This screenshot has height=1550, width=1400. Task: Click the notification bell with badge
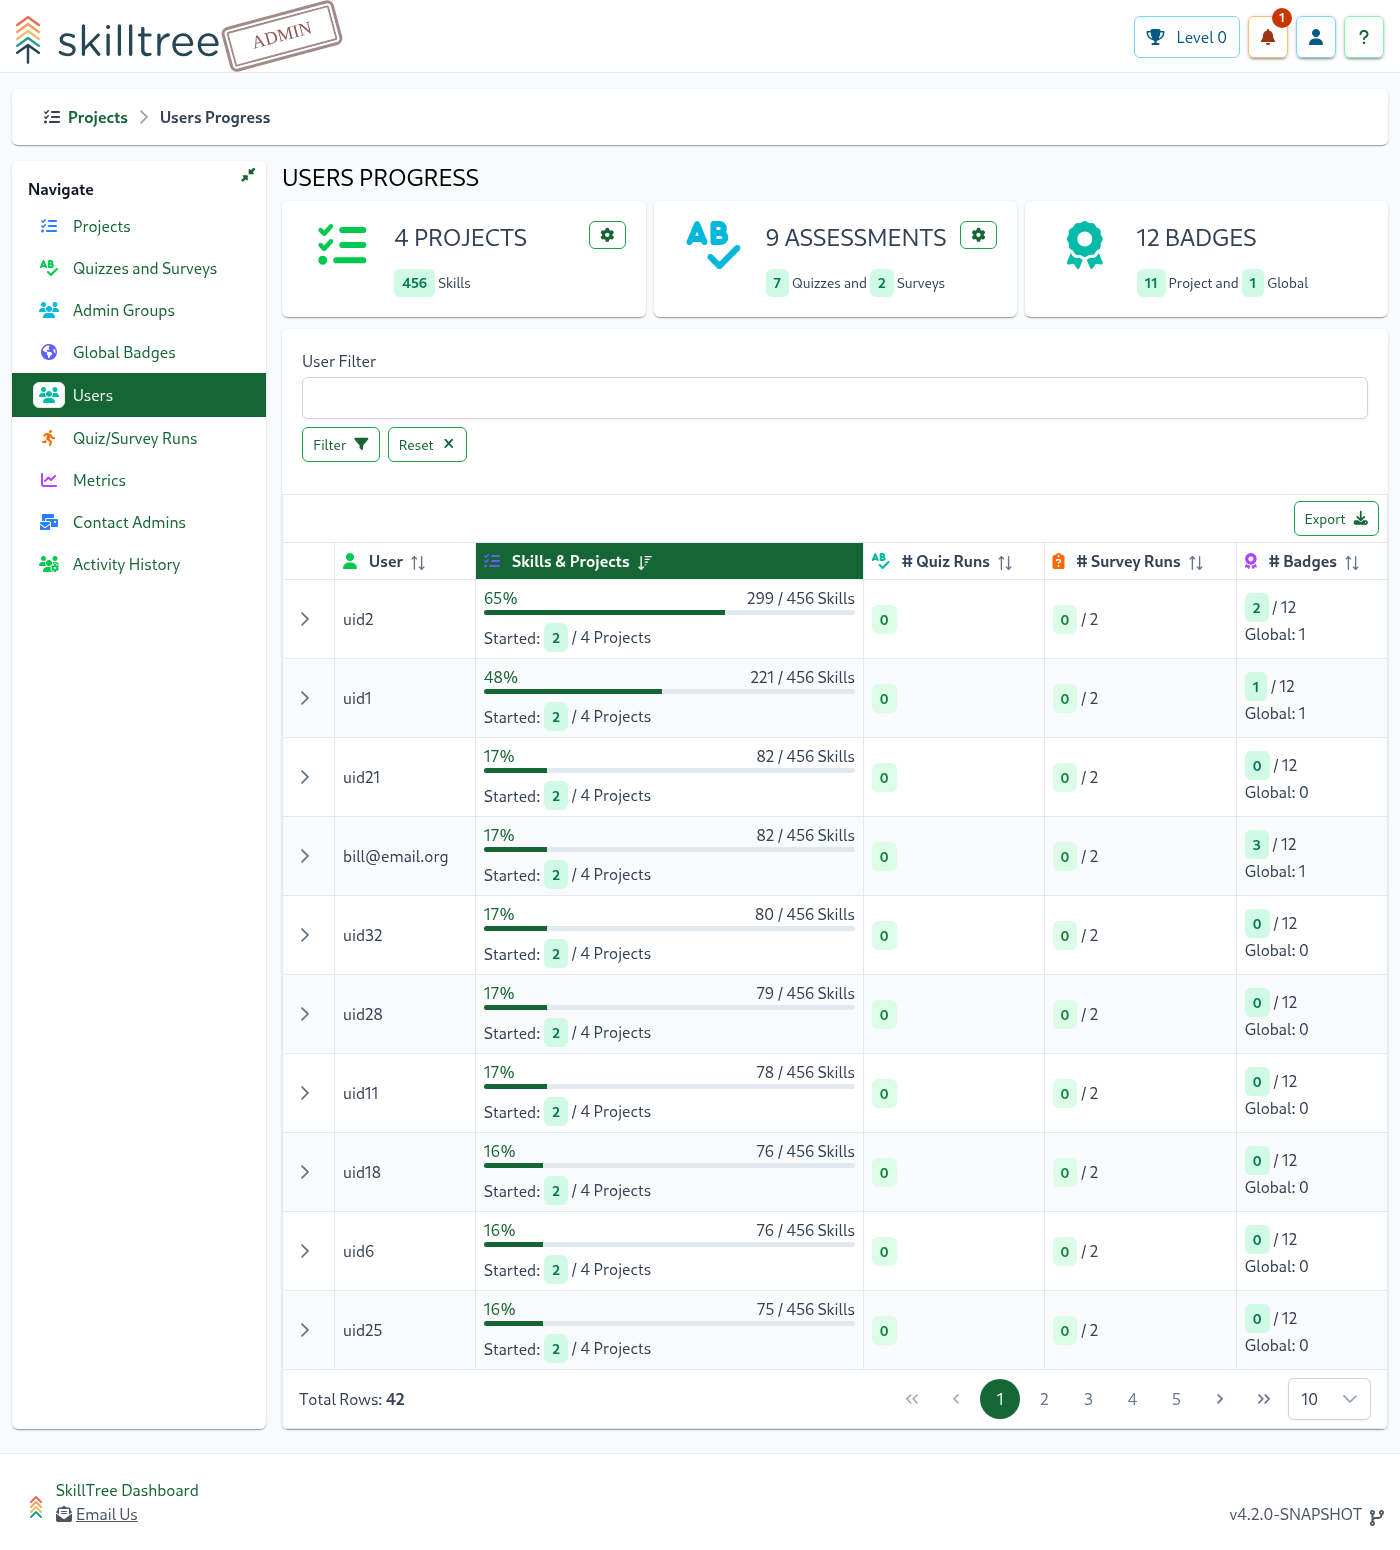click(x=1267, y=37)
